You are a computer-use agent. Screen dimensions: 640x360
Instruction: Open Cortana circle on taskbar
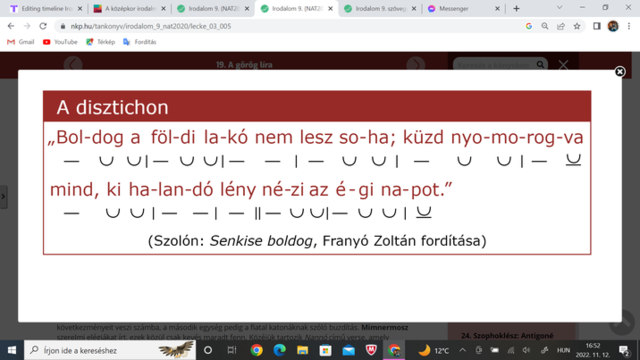[x=208, y=350]
